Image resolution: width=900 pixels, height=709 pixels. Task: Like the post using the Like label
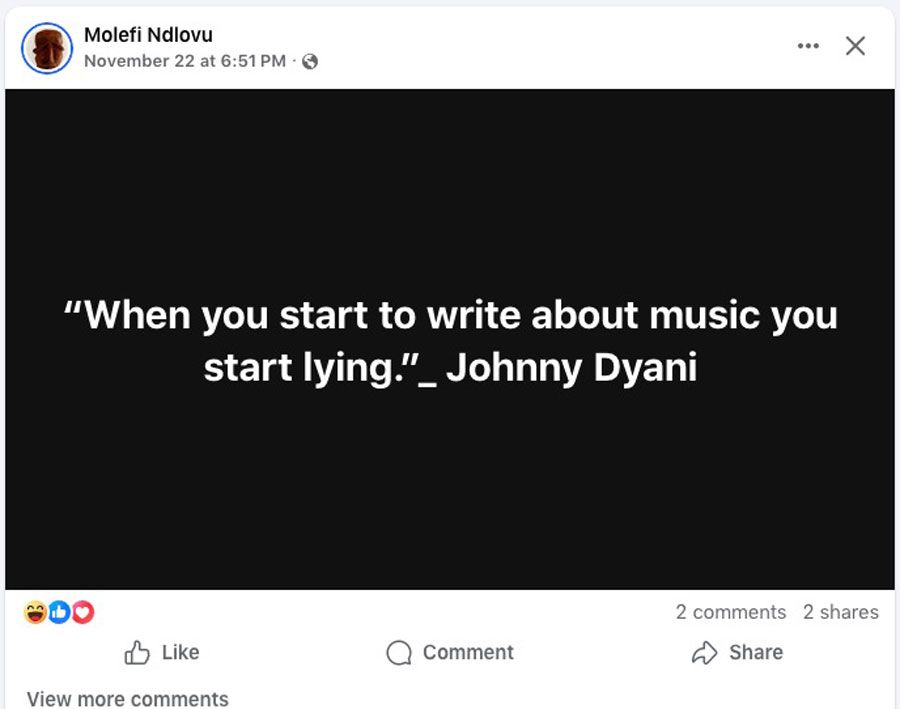click(x=180, y=652)
